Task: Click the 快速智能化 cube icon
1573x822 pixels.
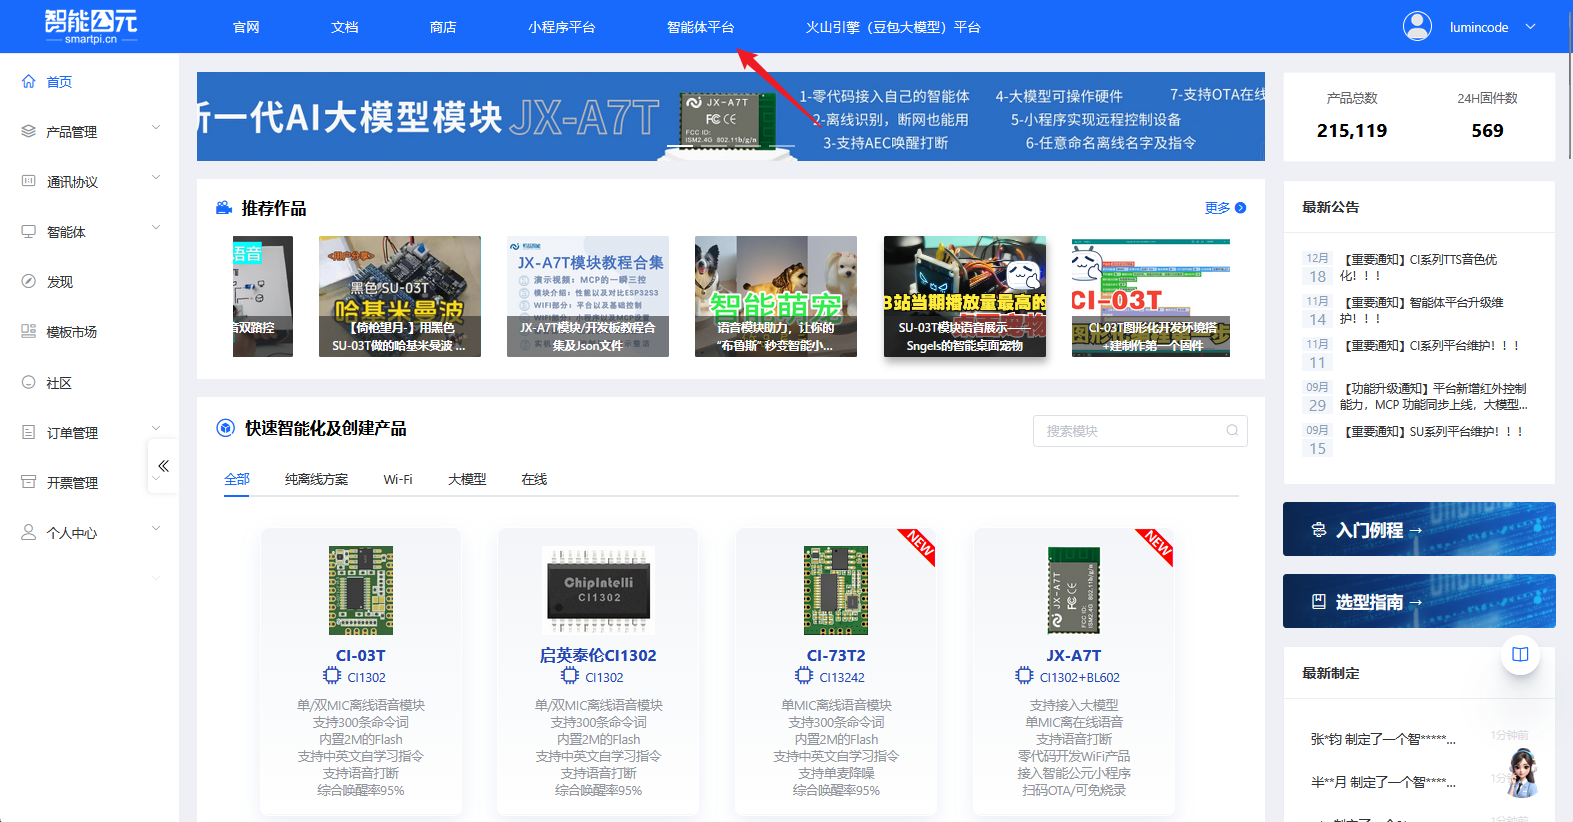Action: [225, 428]
